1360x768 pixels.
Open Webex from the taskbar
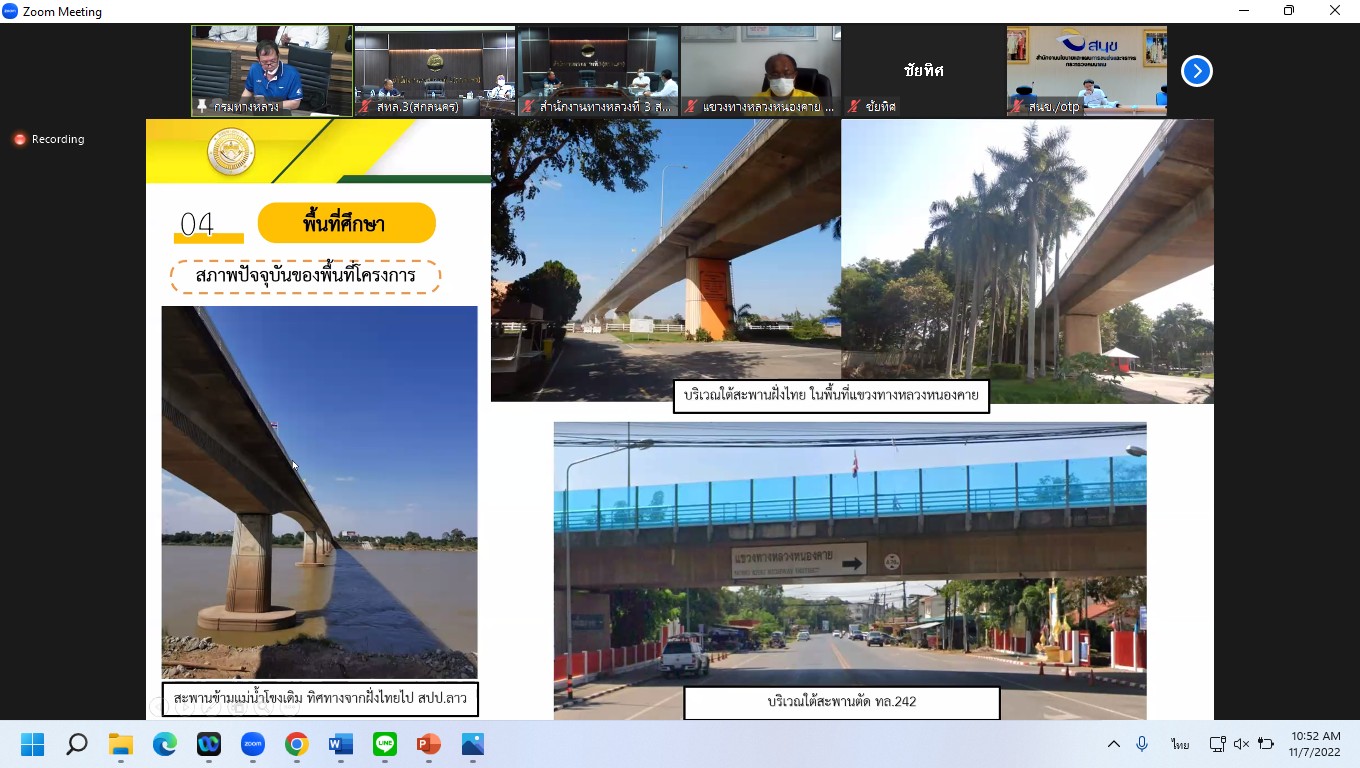208,744
